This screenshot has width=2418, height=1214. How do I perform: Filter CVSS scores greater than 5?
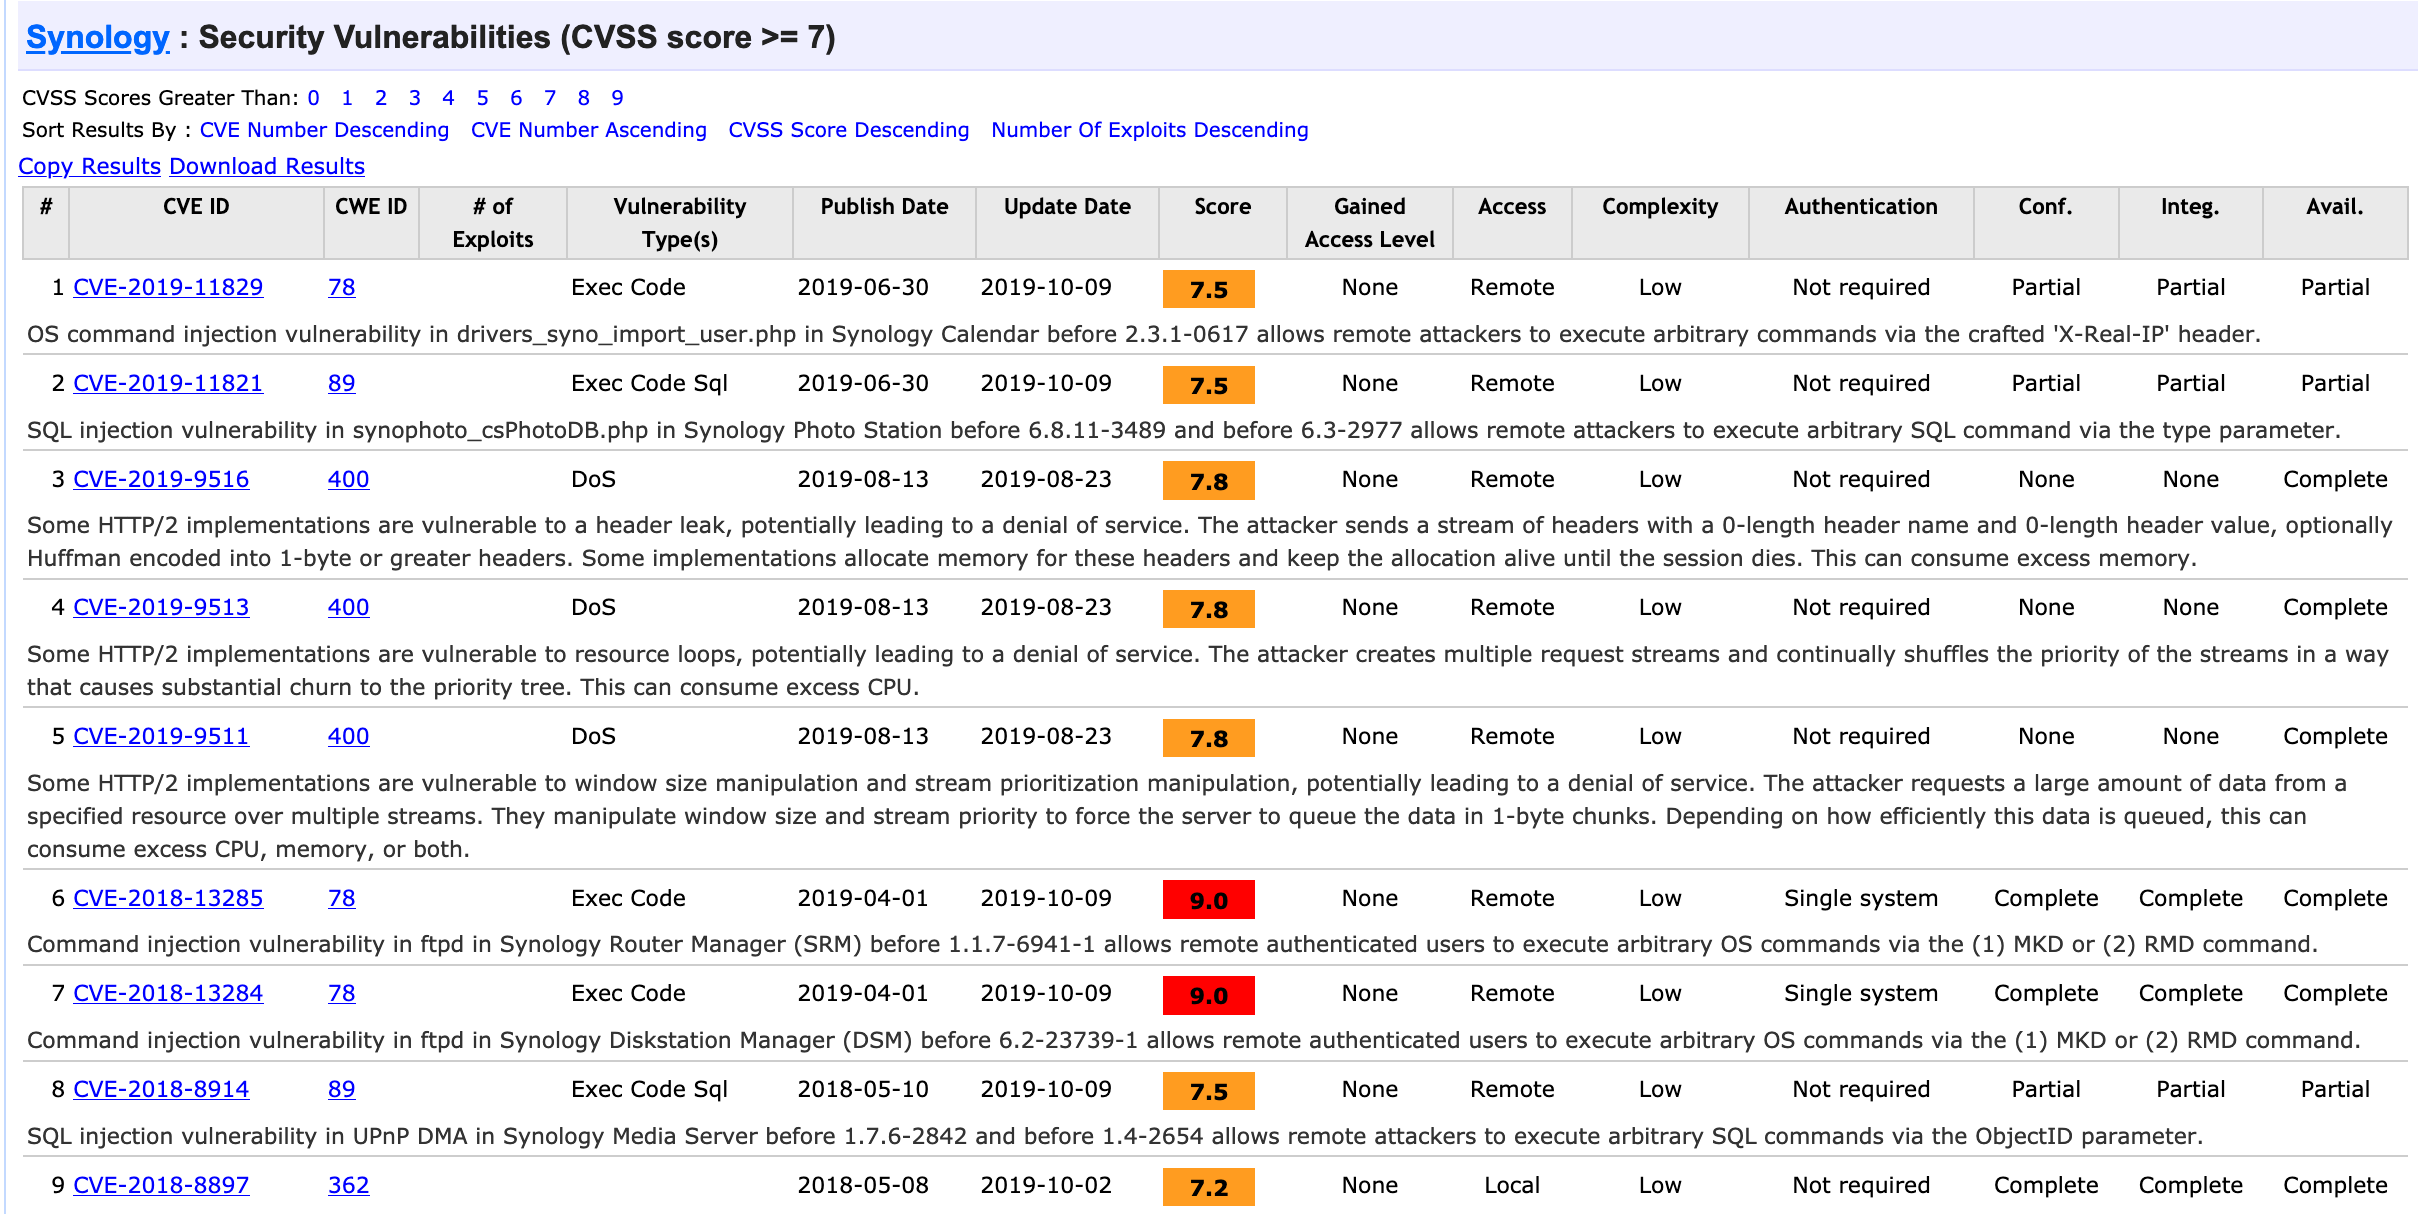pyautogui.click(x=482, y=98)
